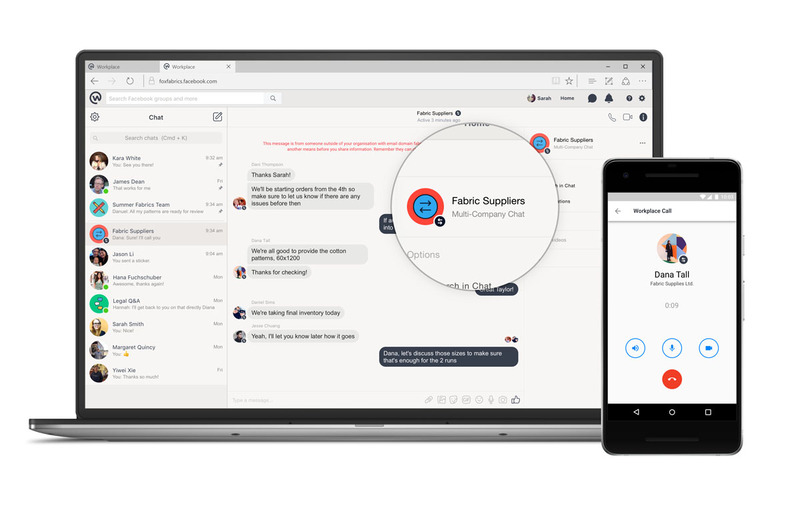Attach a file with paperclip icon
This screenshot has width=800, height=506.
click(429, 400)
